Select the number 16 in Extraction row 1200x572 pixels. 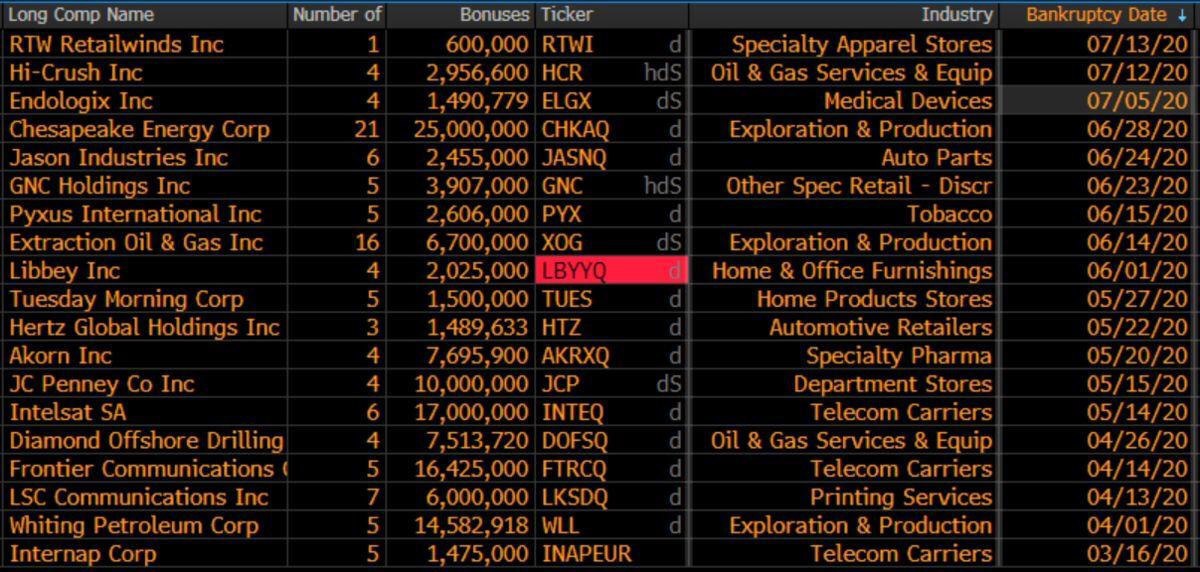click(x=367, y=242)
